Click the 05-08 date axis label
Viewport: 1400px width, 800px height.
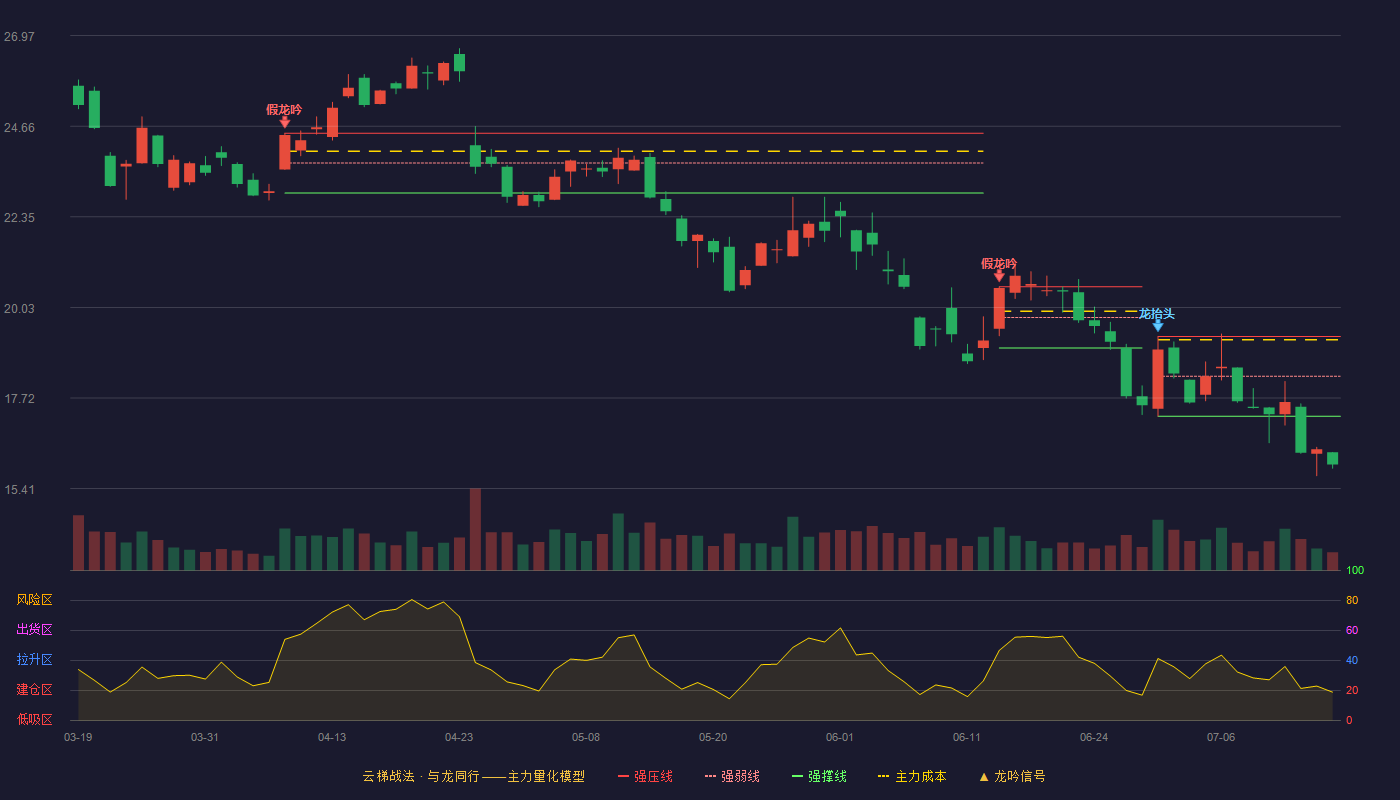point(586,737)
